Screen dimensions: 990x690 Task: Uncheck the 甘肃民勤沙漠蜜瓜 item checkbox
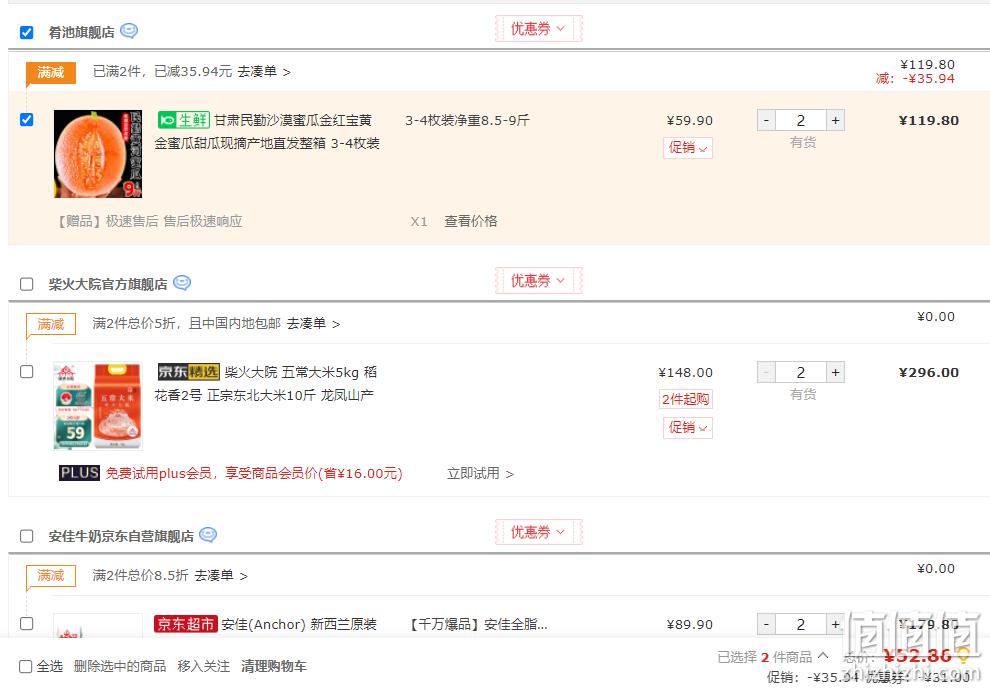[x=27, y=119]
